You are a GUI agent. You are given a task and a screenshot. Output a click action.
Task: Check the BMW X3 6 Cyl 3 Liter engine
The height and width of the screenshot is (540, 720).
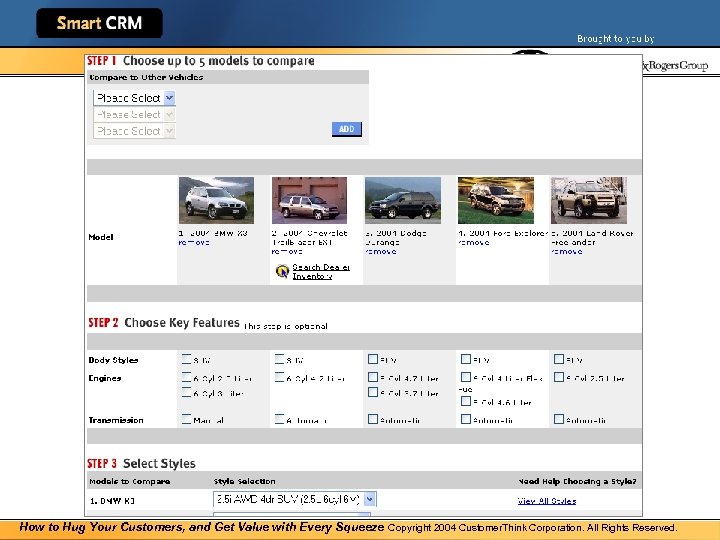[186, 392]
